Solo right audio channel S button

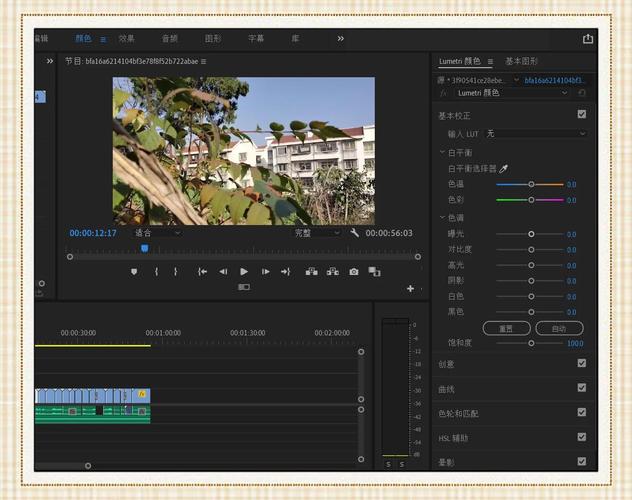(402, 465)
